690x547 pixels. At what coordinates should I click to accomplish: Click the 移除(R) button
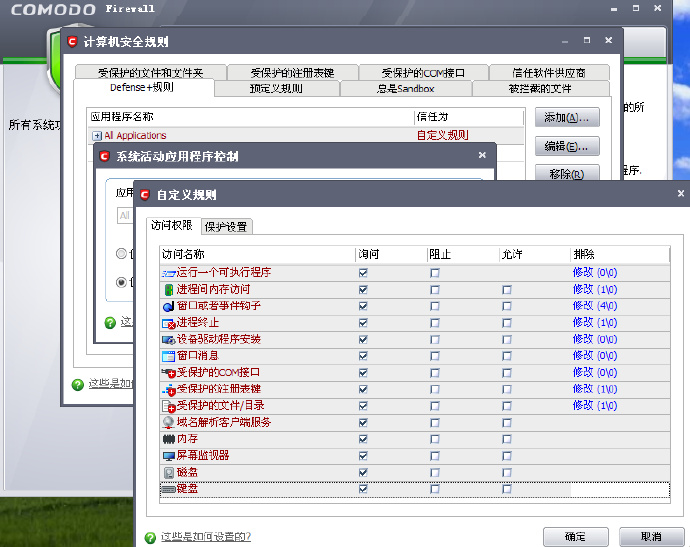pos(567,173)
